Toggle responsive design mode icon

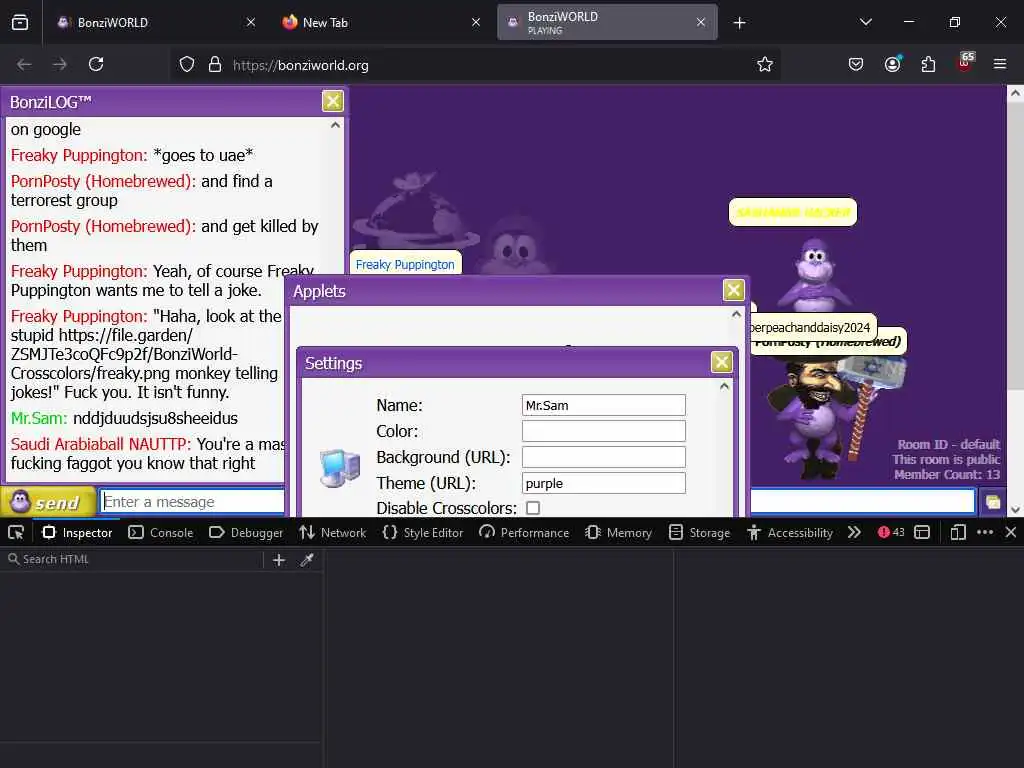[957, 532]
